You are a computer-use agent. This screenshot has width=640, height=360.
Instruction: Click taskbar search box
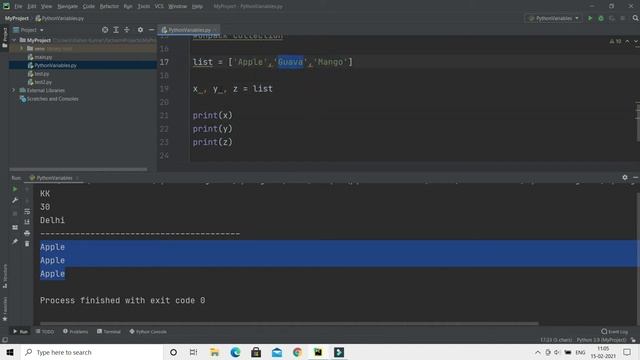[x=92, y=352]
